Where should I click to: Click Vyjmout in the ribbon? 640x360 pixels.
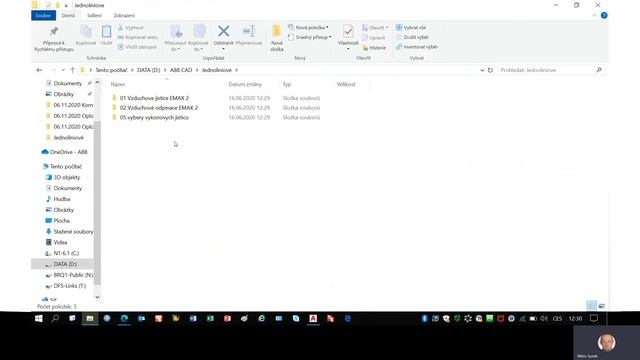tap(131, 28)
